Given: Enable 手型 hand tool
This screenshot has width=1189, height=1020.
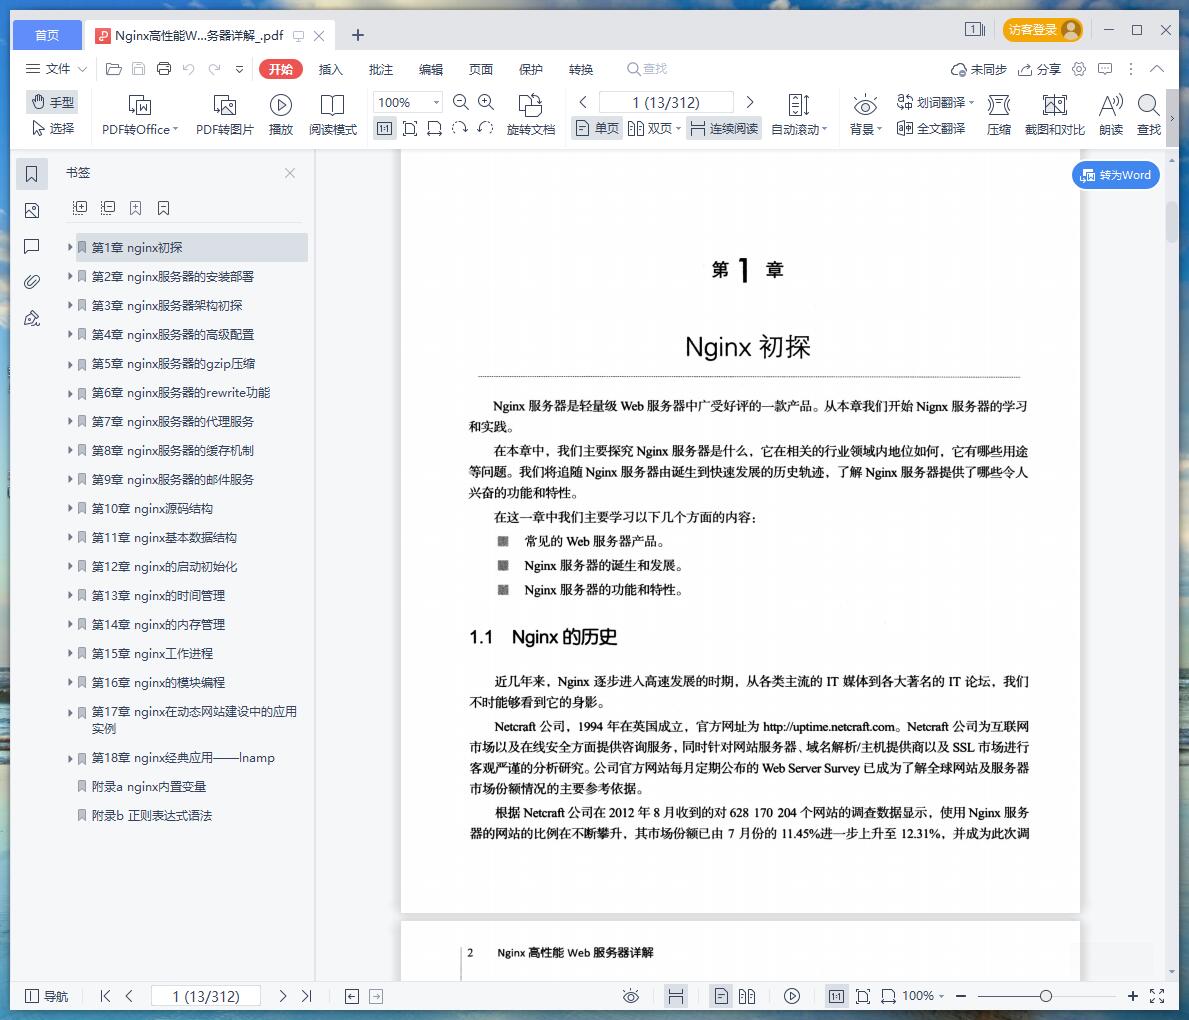Looking at the screenshot, I should click(x=52, y=102).
